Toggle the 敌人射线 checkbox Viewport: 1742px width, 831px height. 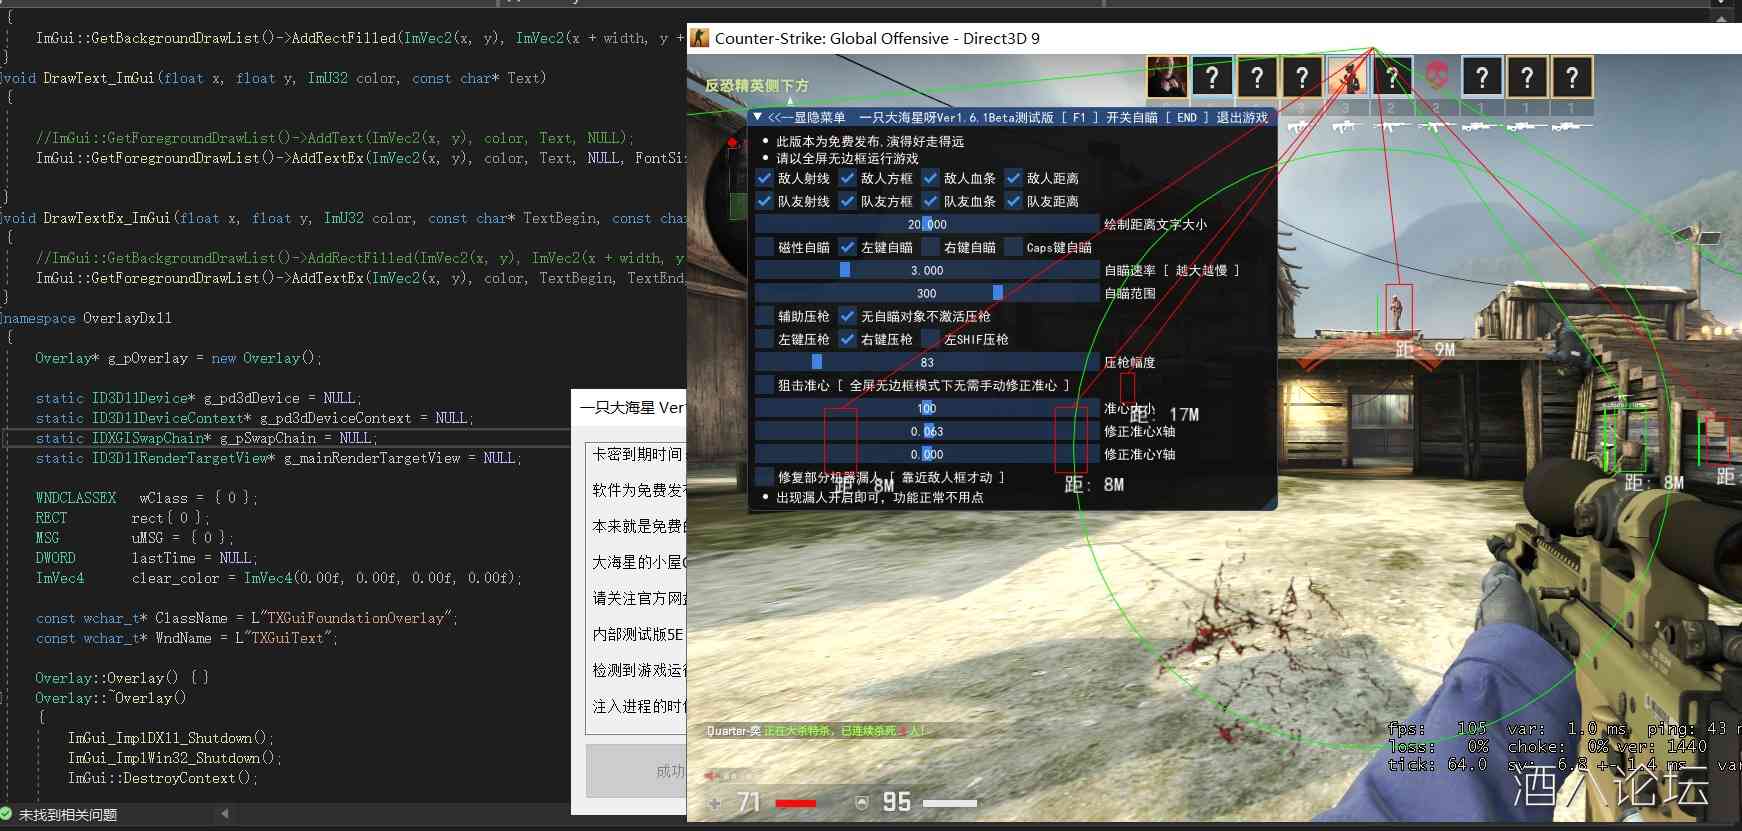(765, 178)
